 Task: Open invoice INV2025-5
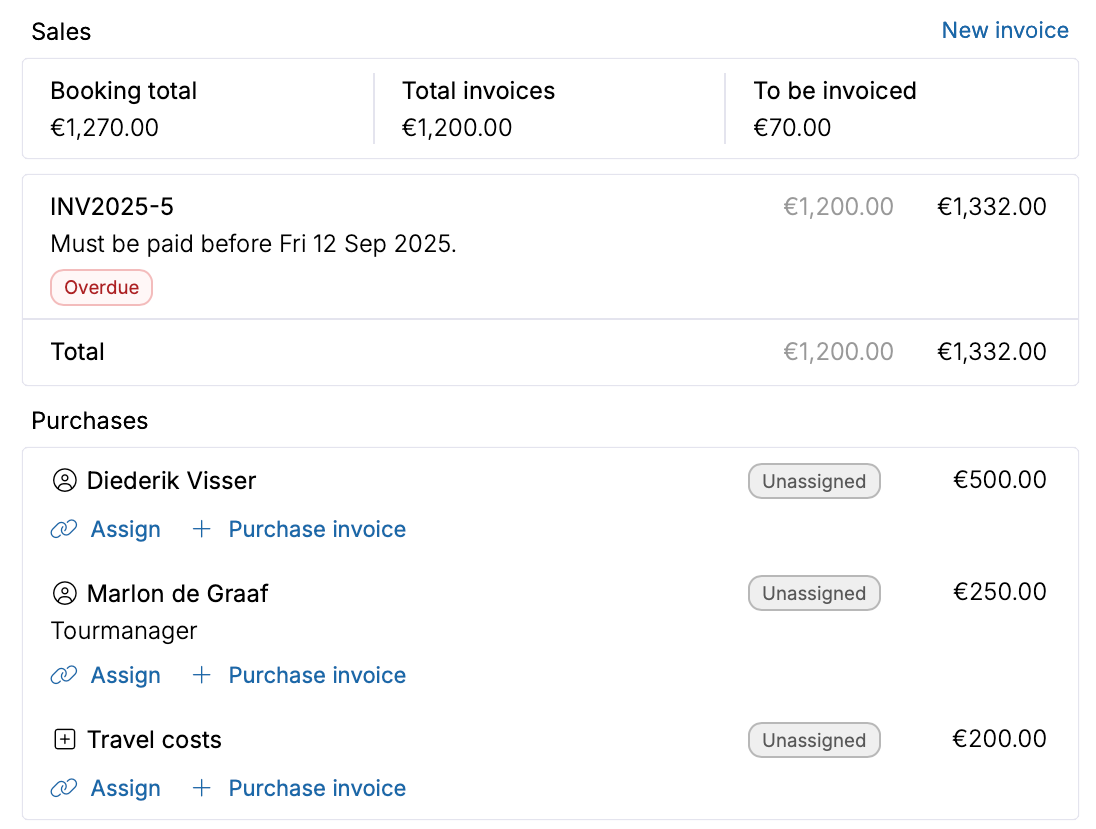click(112, 207)
